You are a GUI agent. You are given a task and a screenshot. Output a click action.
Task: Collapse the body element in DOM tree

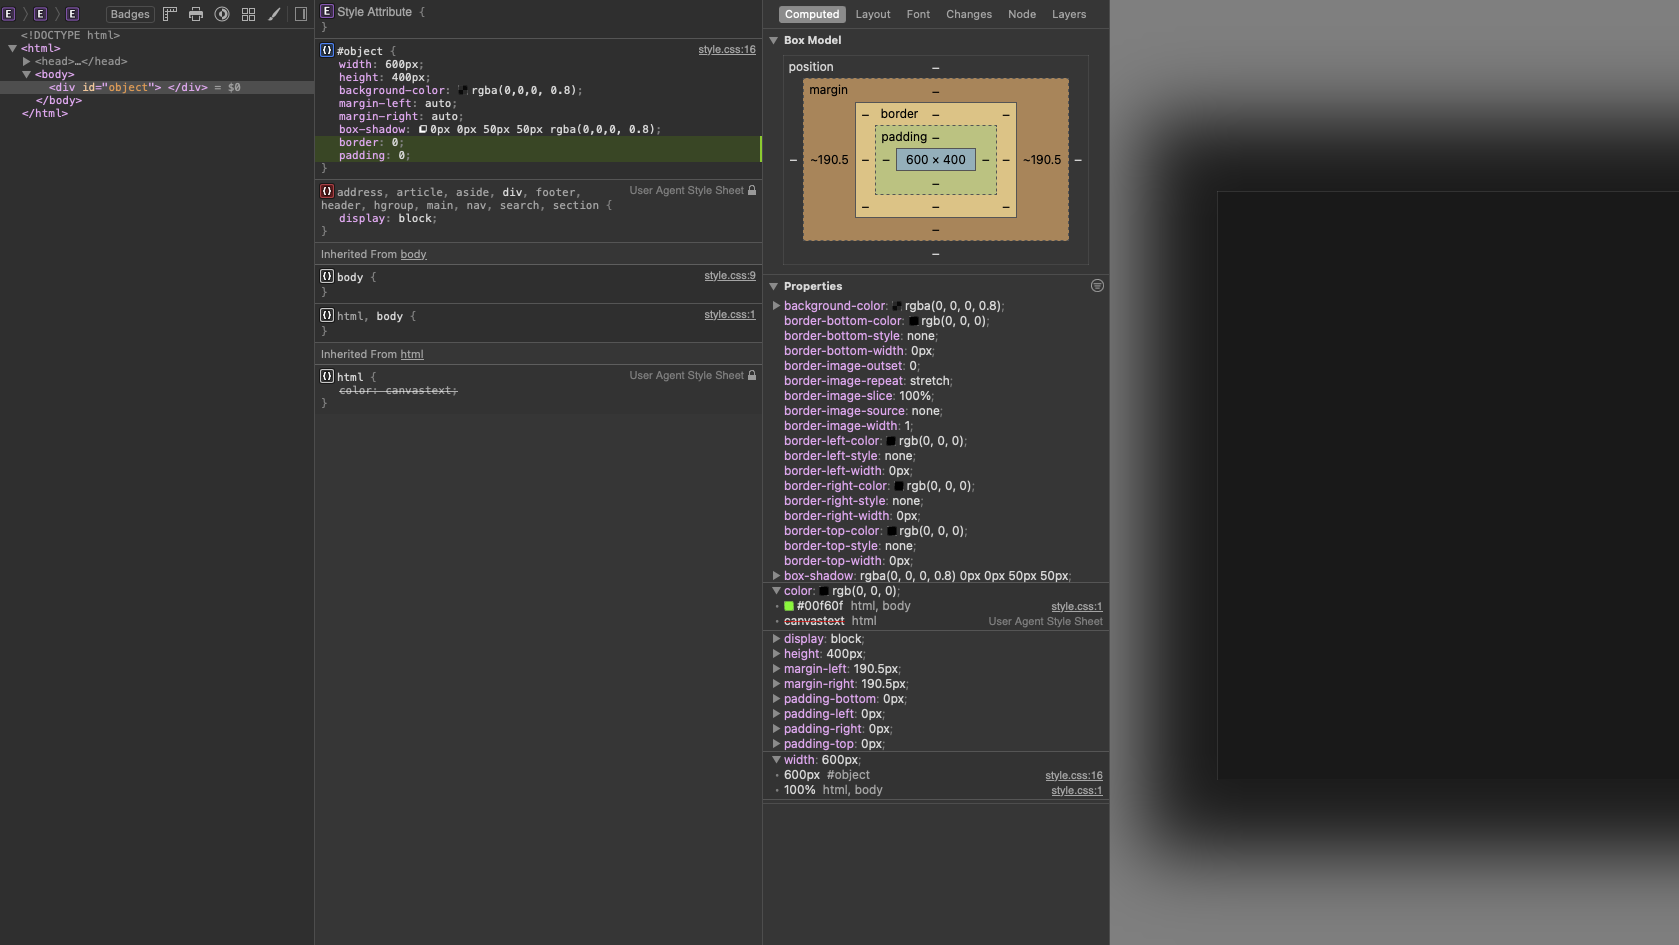(27, 74)
